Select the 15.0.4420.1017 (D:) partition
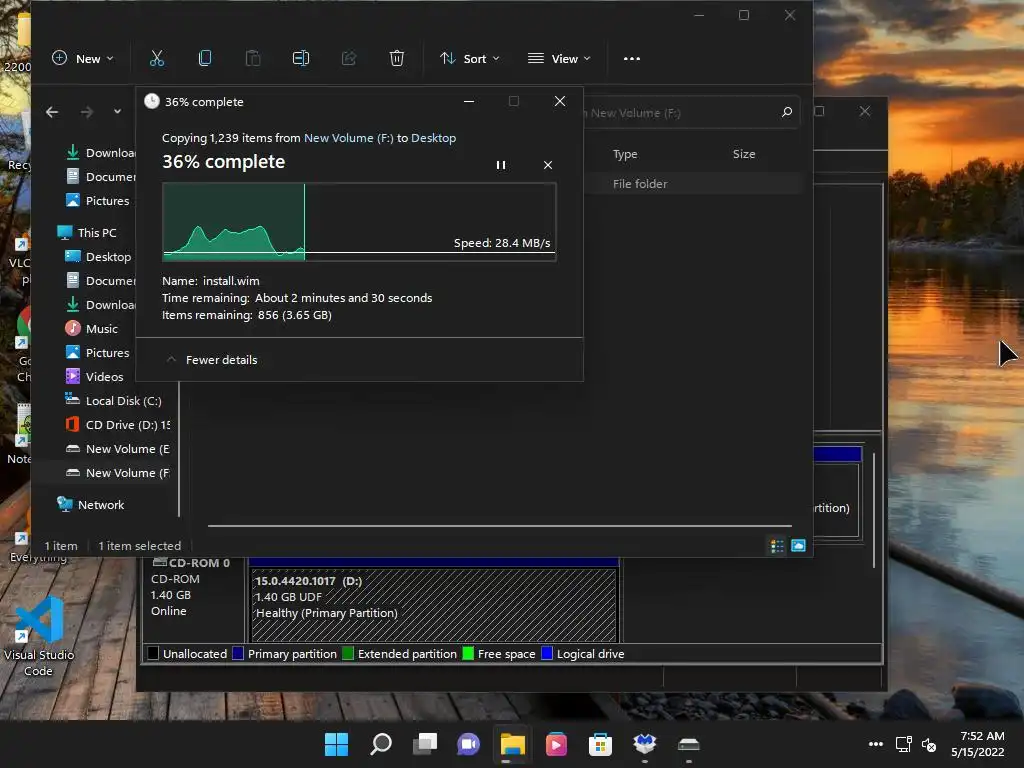 (x=434, y=605)
